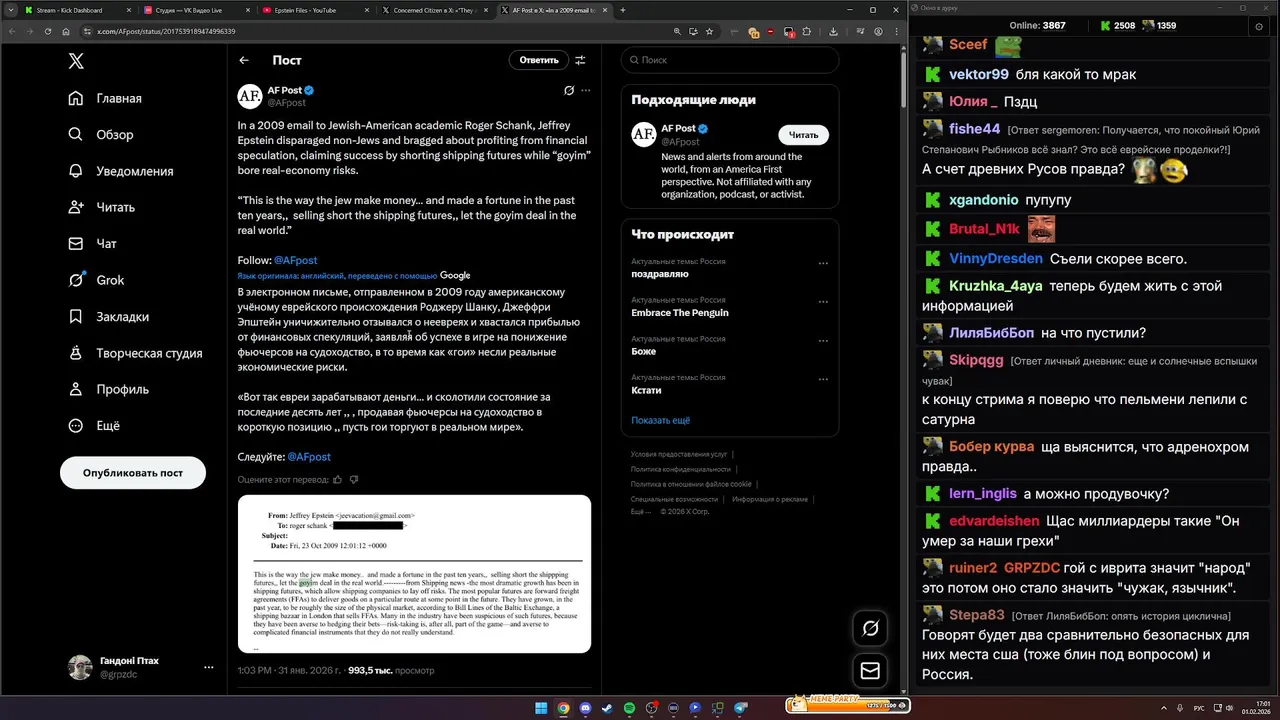
Task: Rate the translation thumbs up
Action: 337,480
